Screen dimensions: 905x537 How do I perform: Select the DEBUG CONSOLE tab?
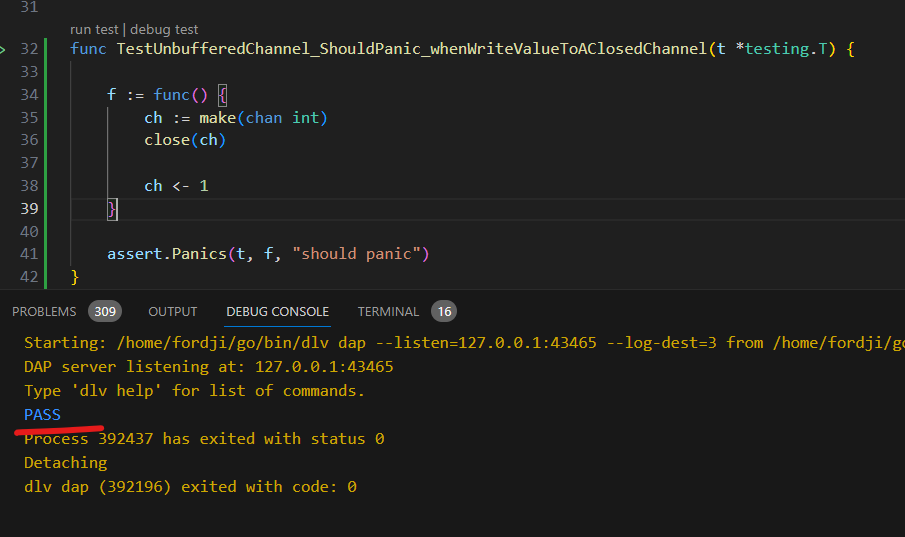click(277, 311)
